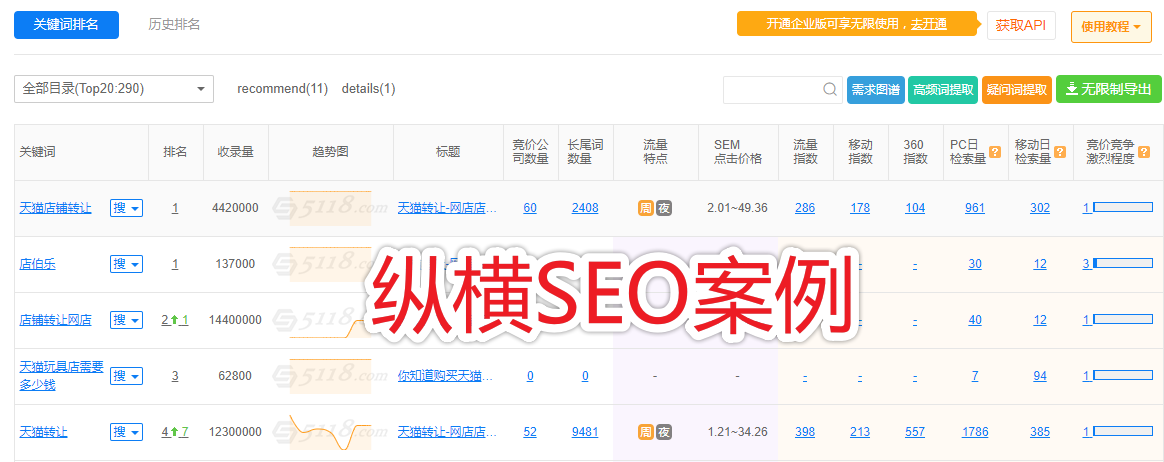
Task: Click competition bar for 天猫店铺转让
Action: (x=1123, y=208)
